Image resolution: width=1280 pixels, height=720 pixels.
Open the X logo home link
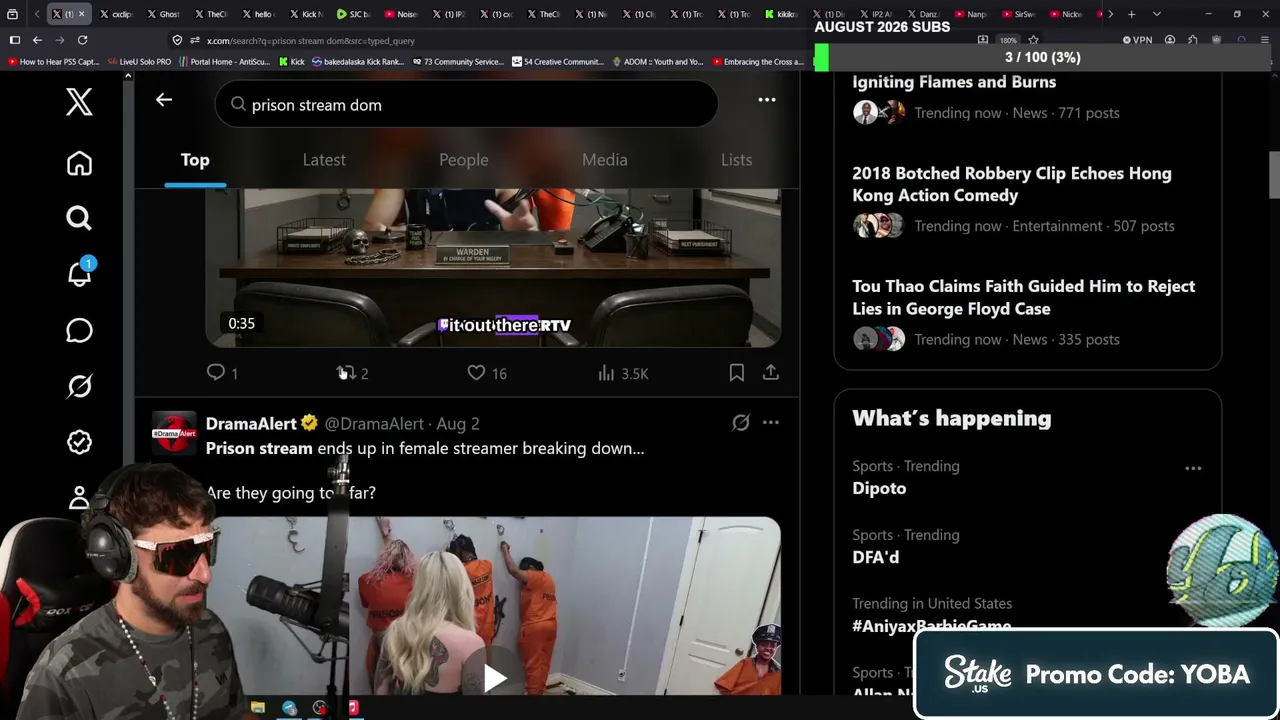coord(79,102)
